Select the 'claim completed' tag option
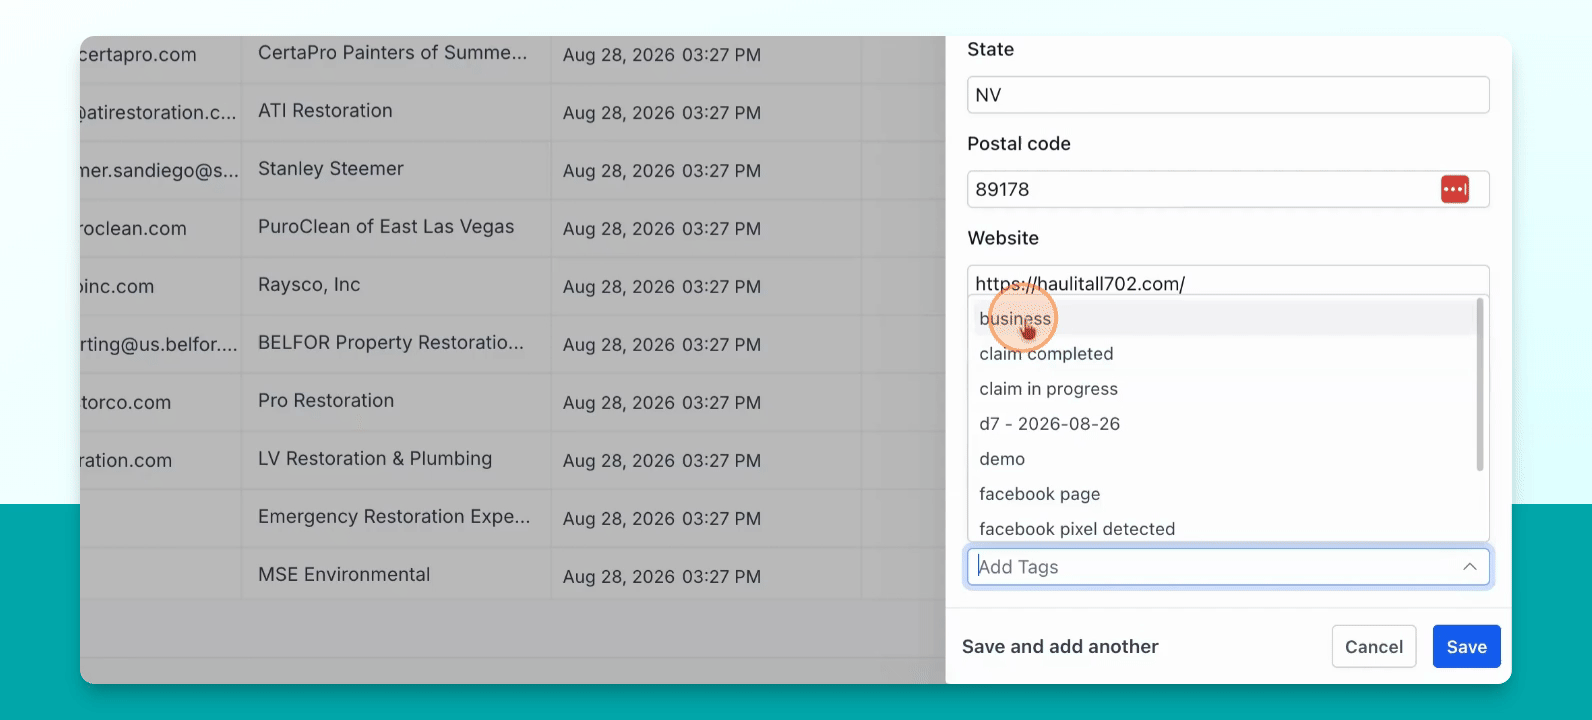1592x720 pixels. point(1223,354)
